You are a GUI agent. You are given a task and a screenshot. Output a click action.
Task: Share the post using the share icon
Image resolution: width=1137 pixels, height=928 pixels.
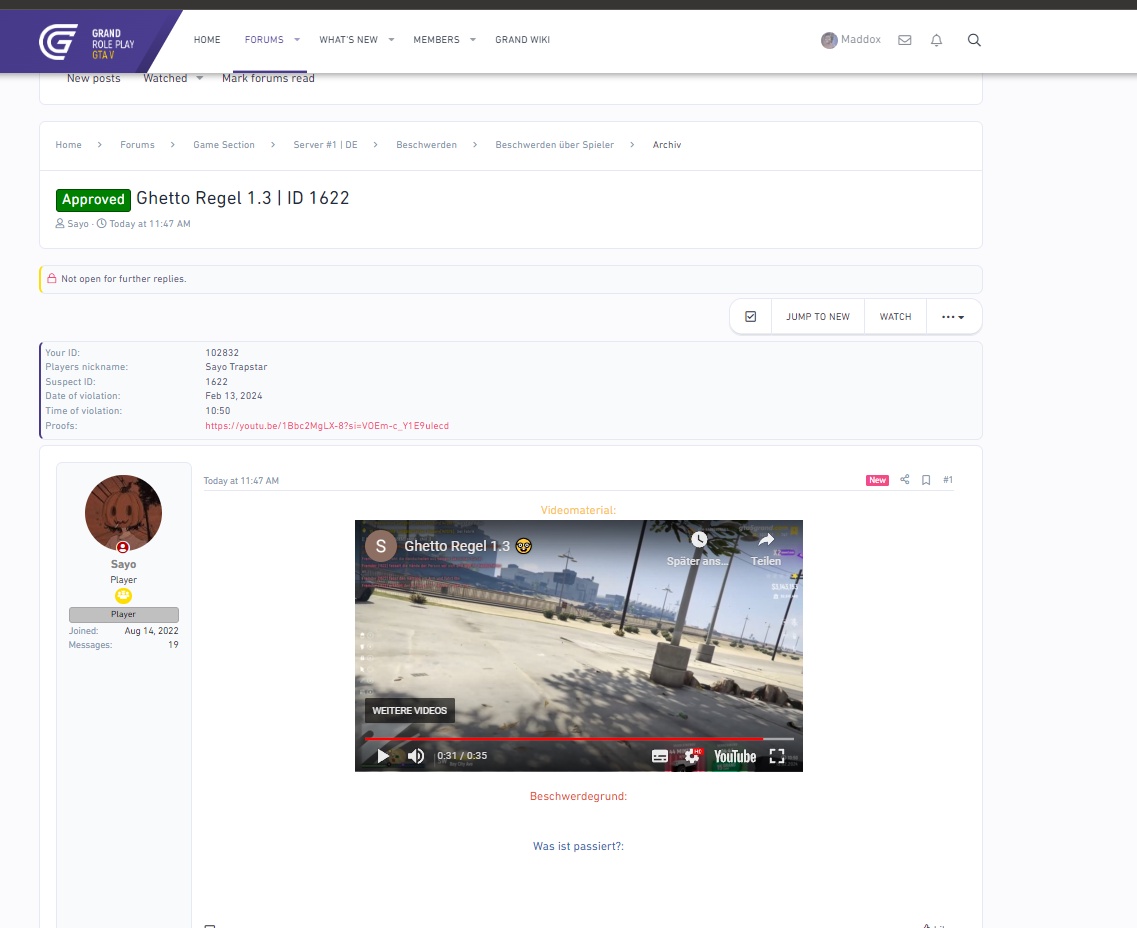click(904, 480)
